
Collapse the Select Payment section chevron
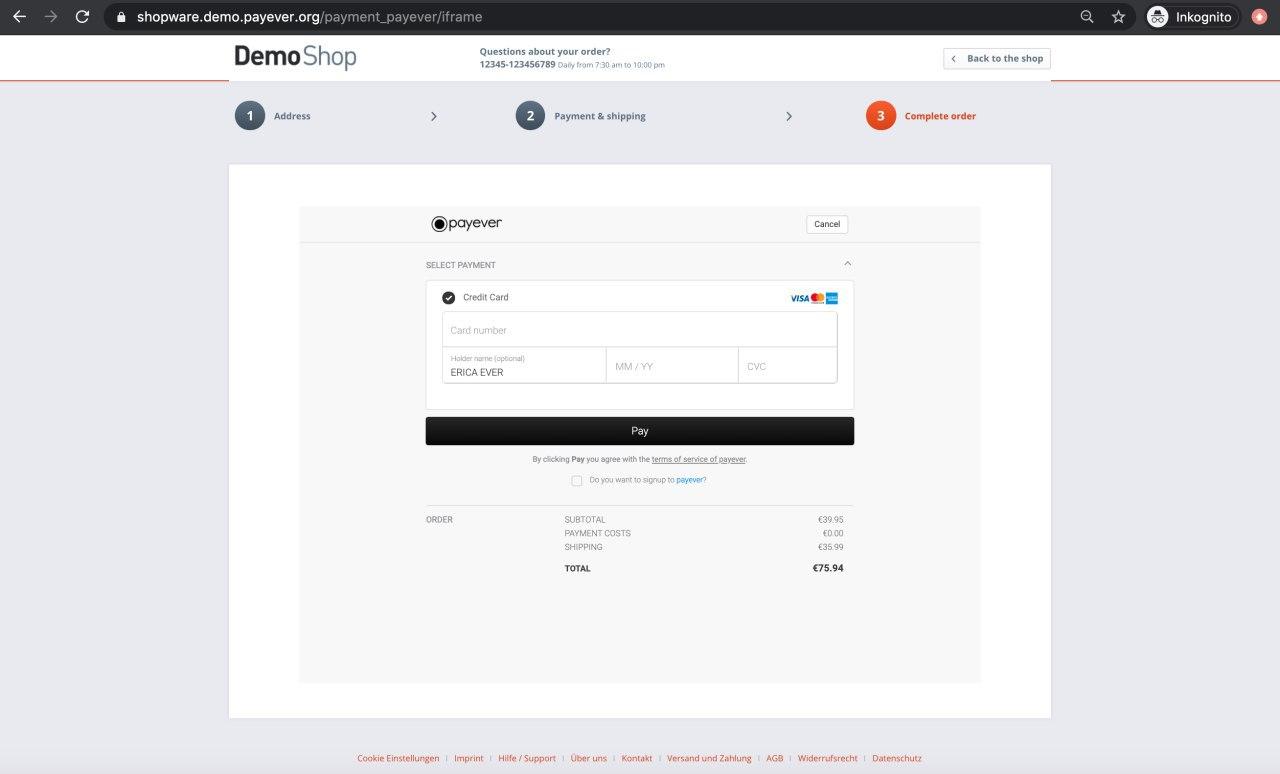coord(848,264)
